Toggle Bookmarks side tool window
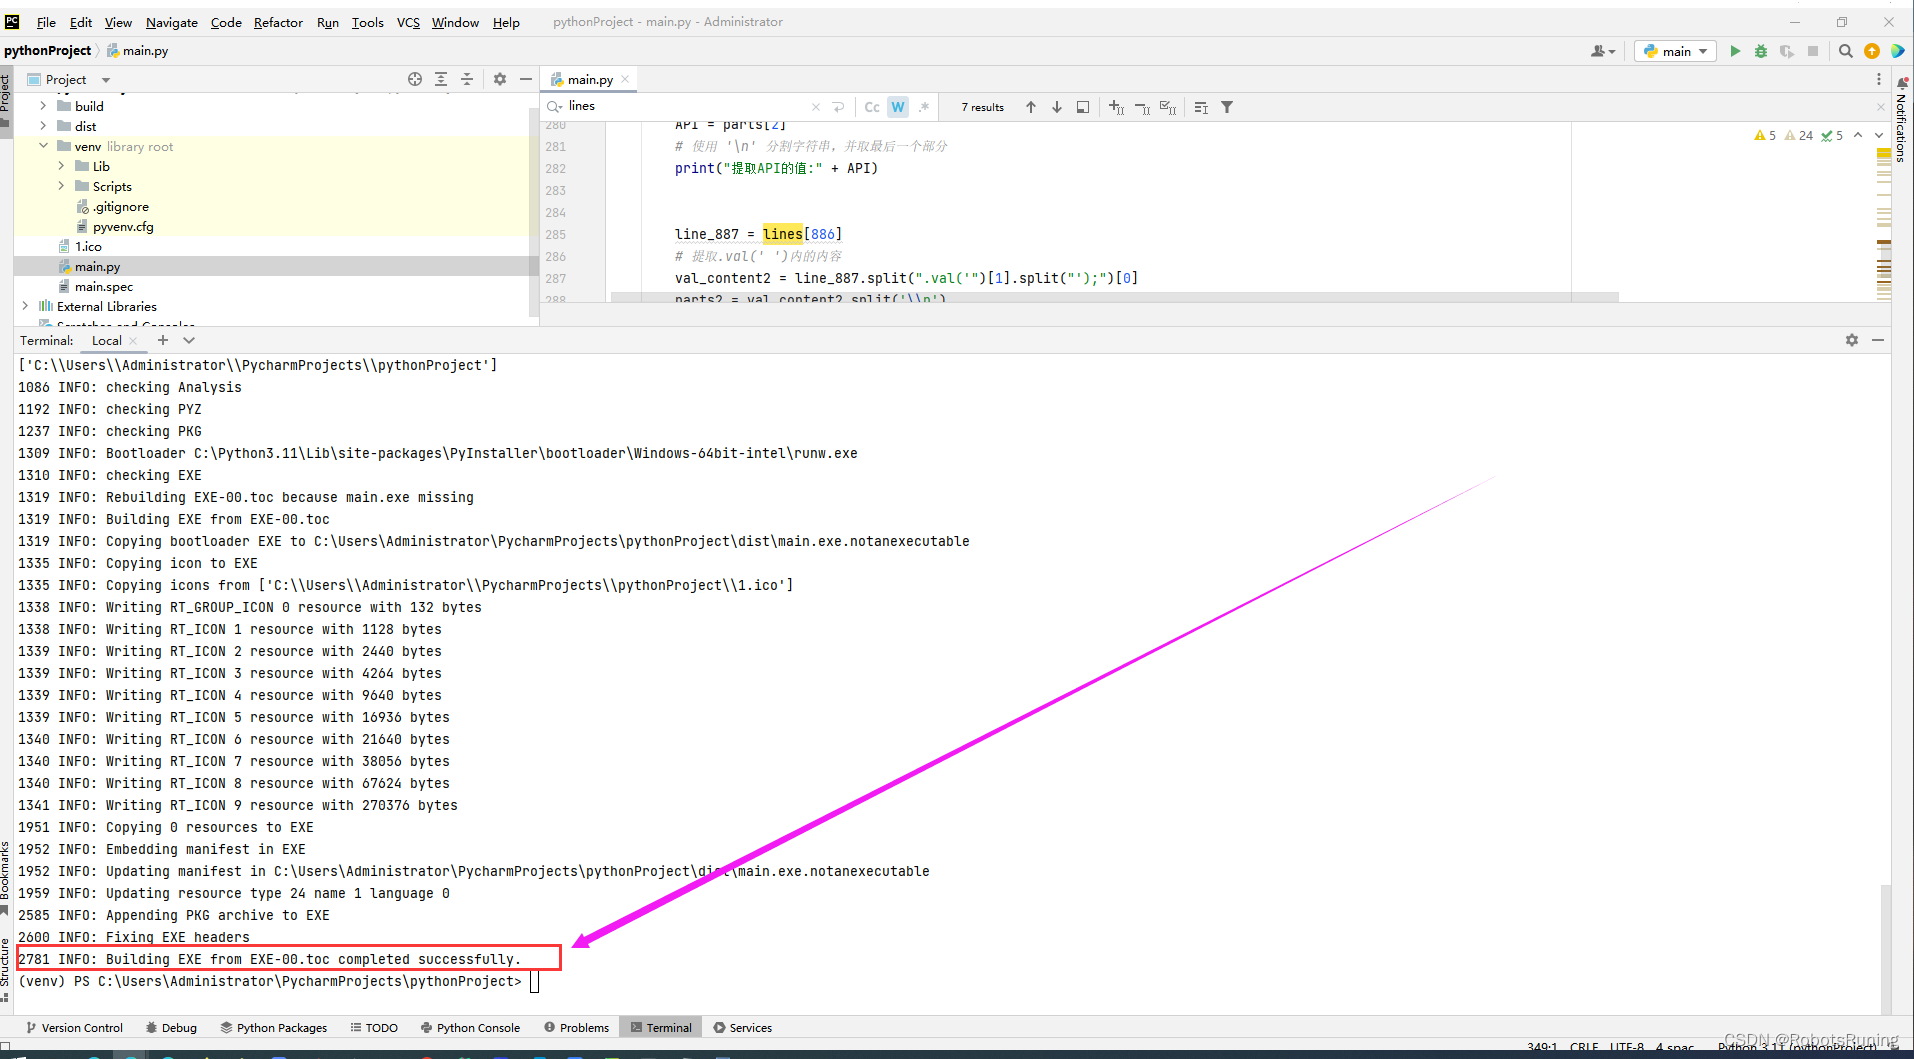 (x=5, y=878)
